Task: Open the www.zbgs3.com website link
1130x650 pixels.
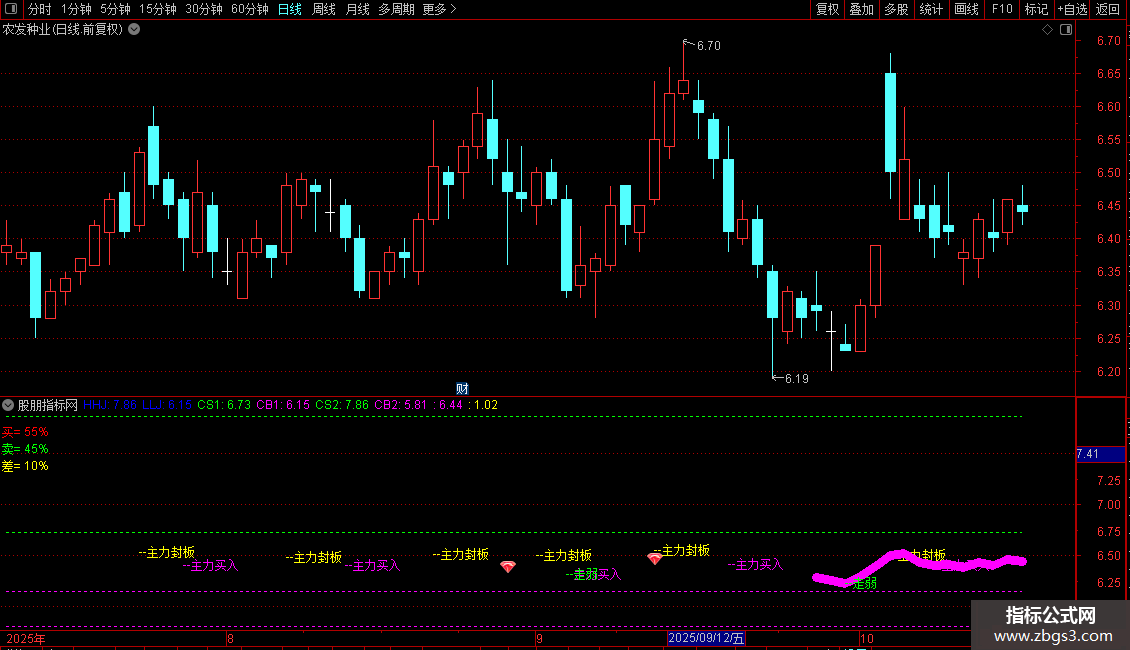Action: click(x=1053, y=636)
